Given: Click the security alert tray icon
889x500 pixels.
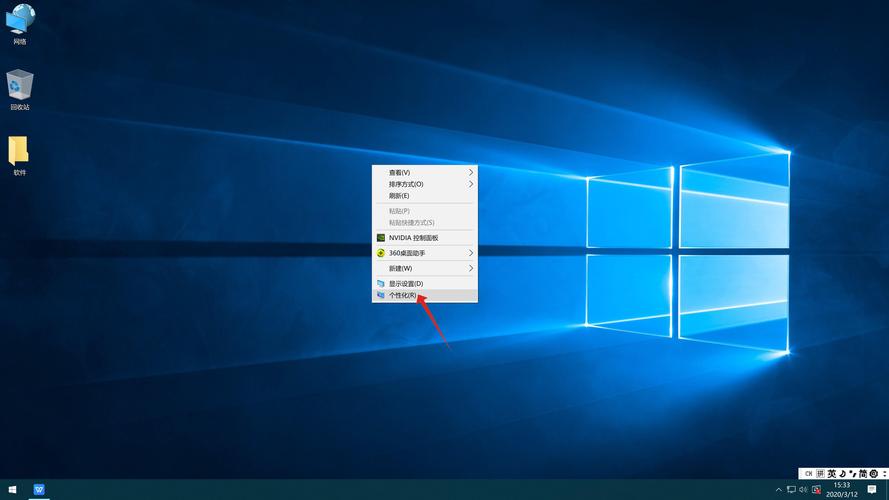Looking at the screenshot, I should click(816, 490).
